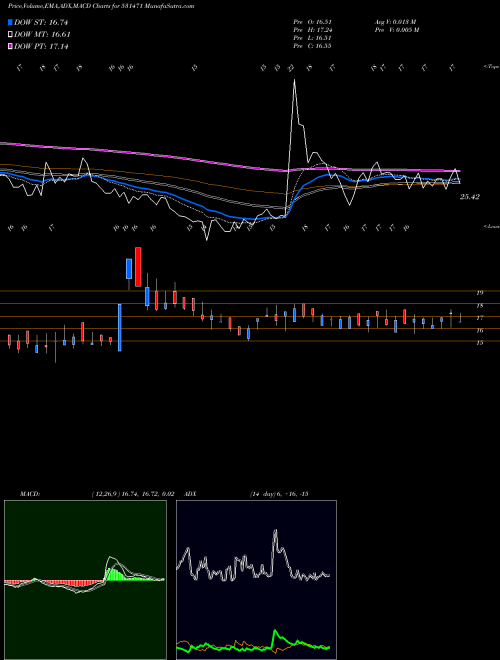
Task: Click the chart title mentioning MunafaSutra.com
Action: [101, 6]
